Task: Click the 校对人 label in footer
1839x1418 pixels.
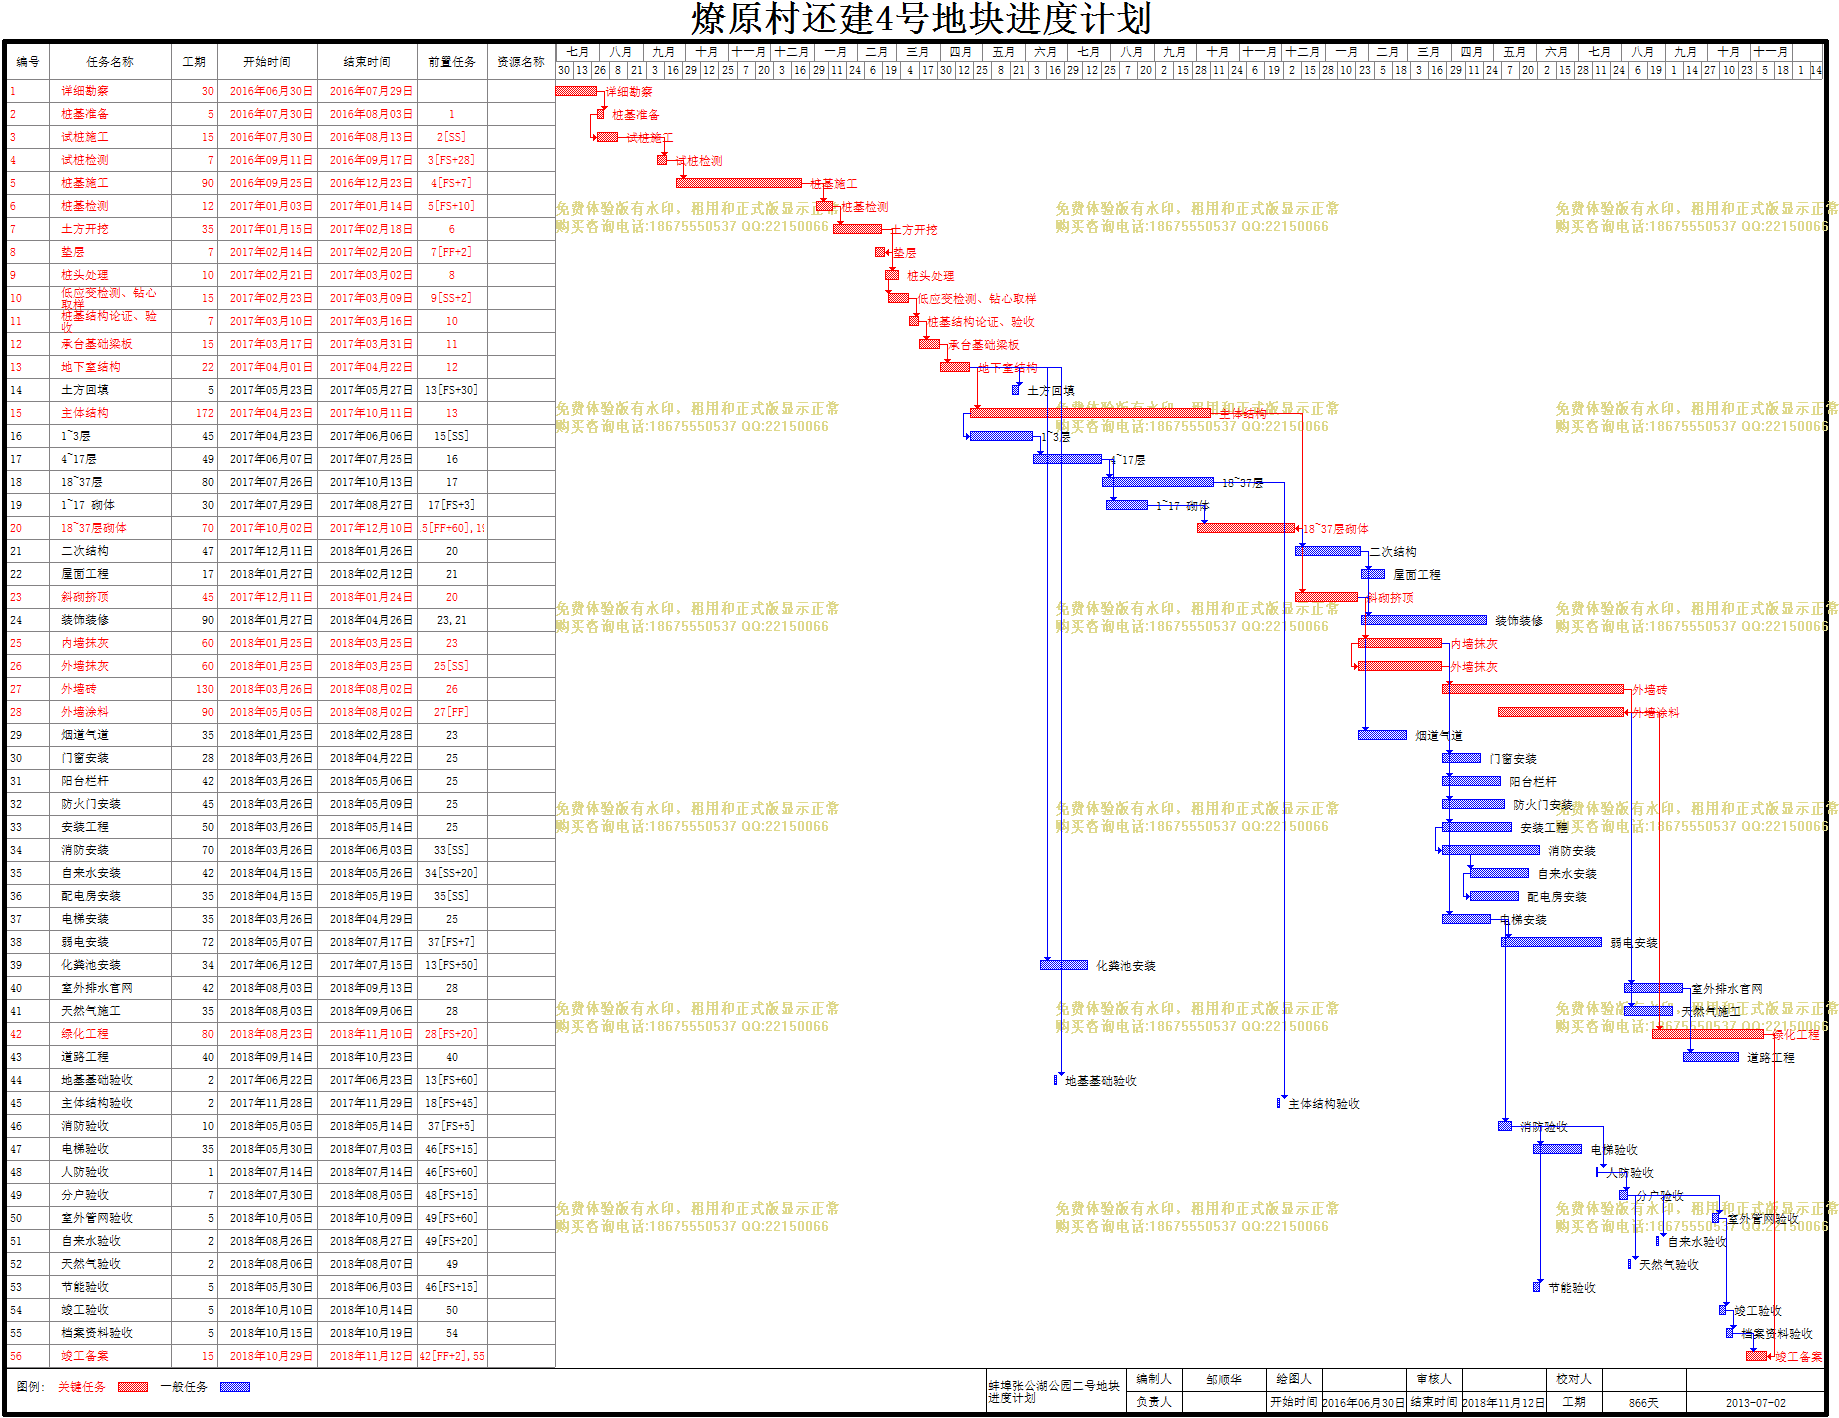Action: [1574, 1379]
